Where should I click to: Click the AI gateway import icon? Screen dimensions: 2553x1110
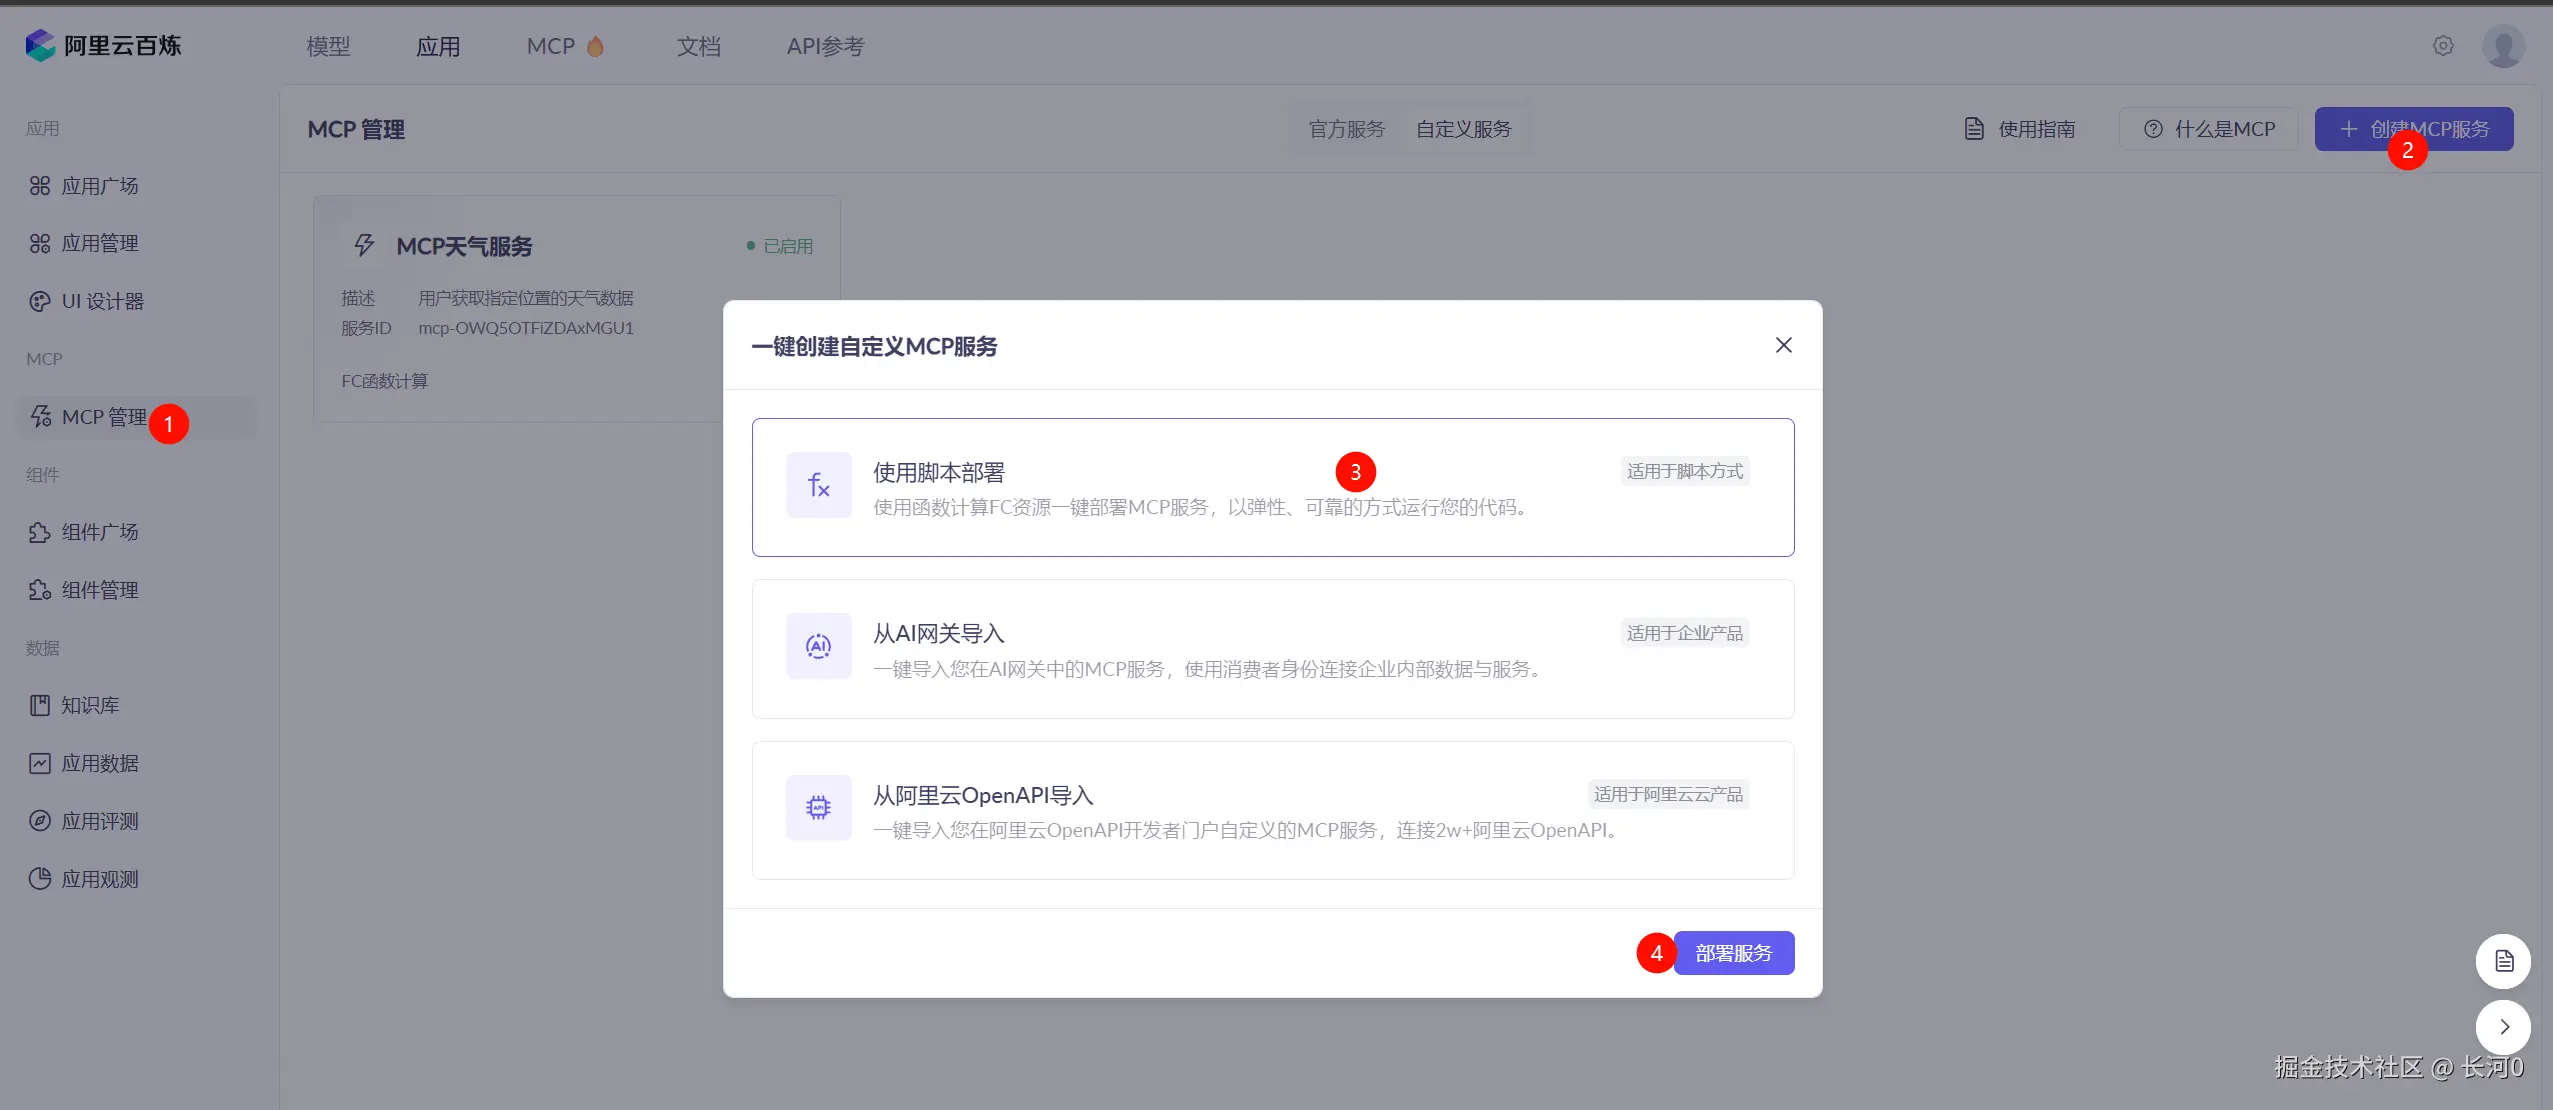[818, 646]
